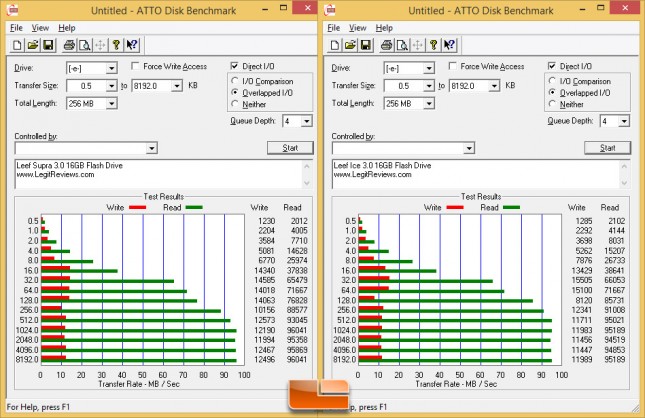
Task: Click Start button in Supra window
Action: click(x=290, y=148)
